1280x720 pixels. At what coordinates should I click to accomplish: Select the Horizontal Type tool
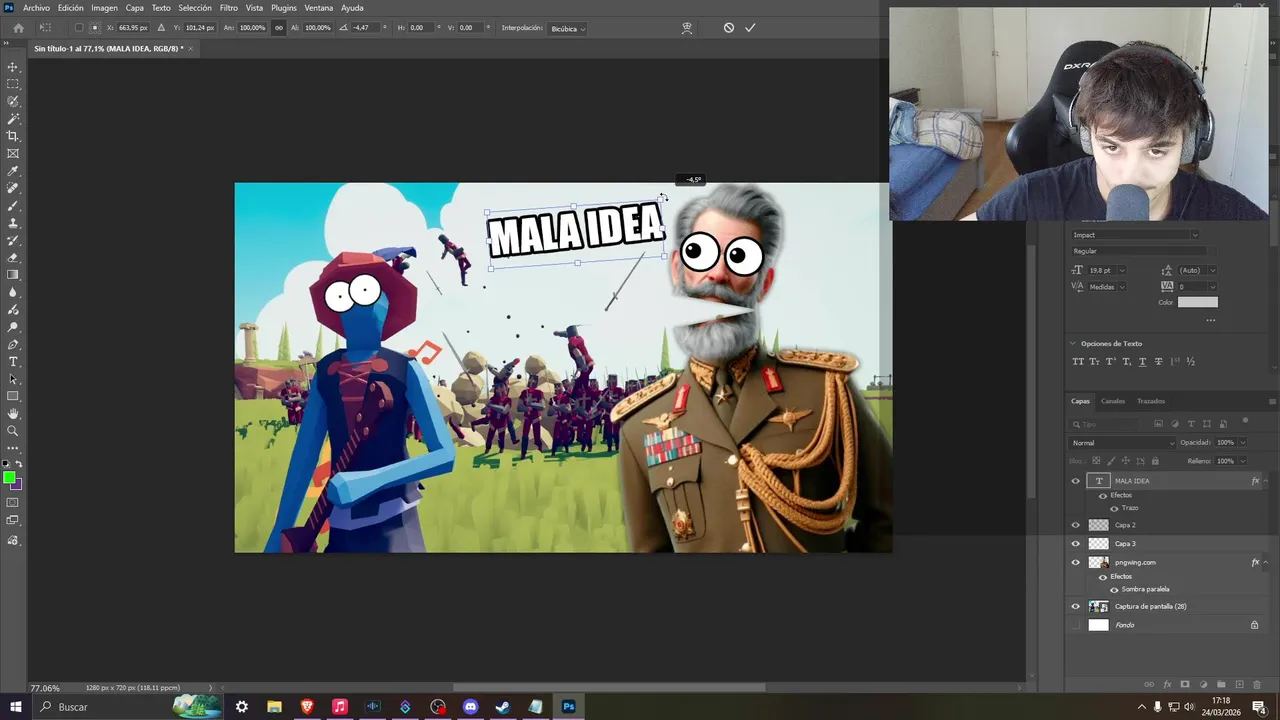click(x=13, y=361)
